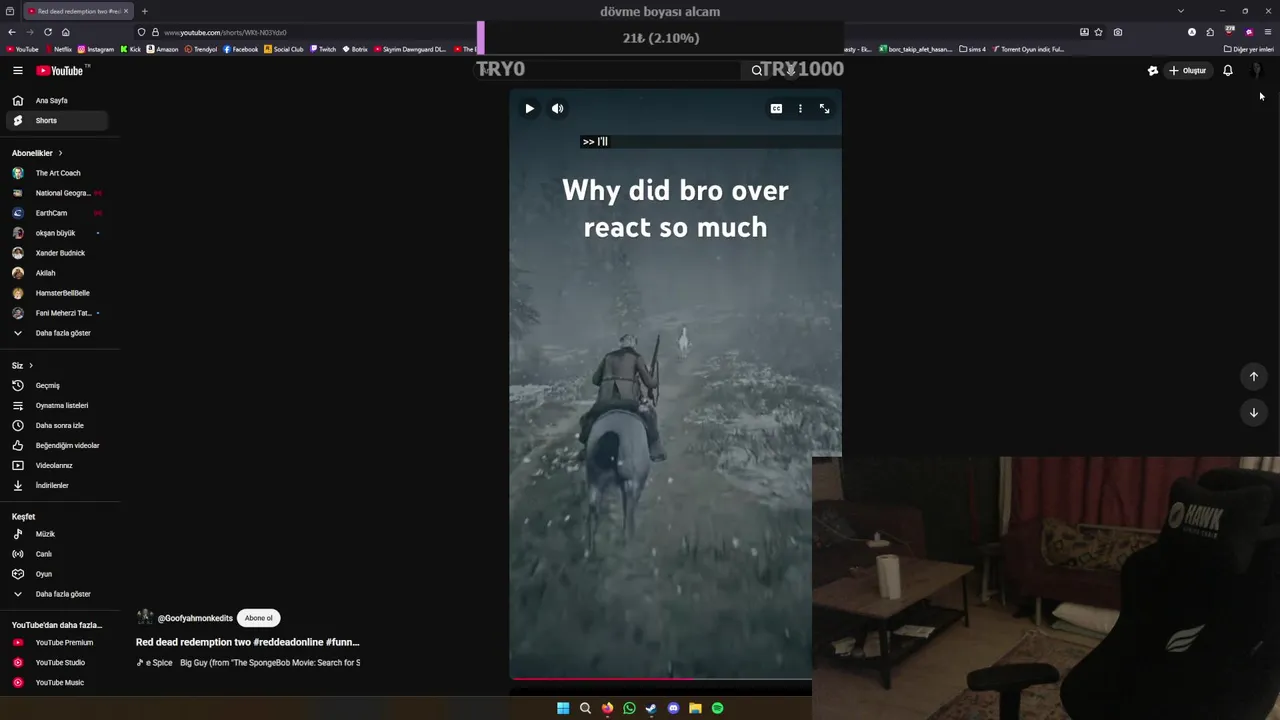
Task: Expand the Siz section chevron
Action: tap(31, 366)
